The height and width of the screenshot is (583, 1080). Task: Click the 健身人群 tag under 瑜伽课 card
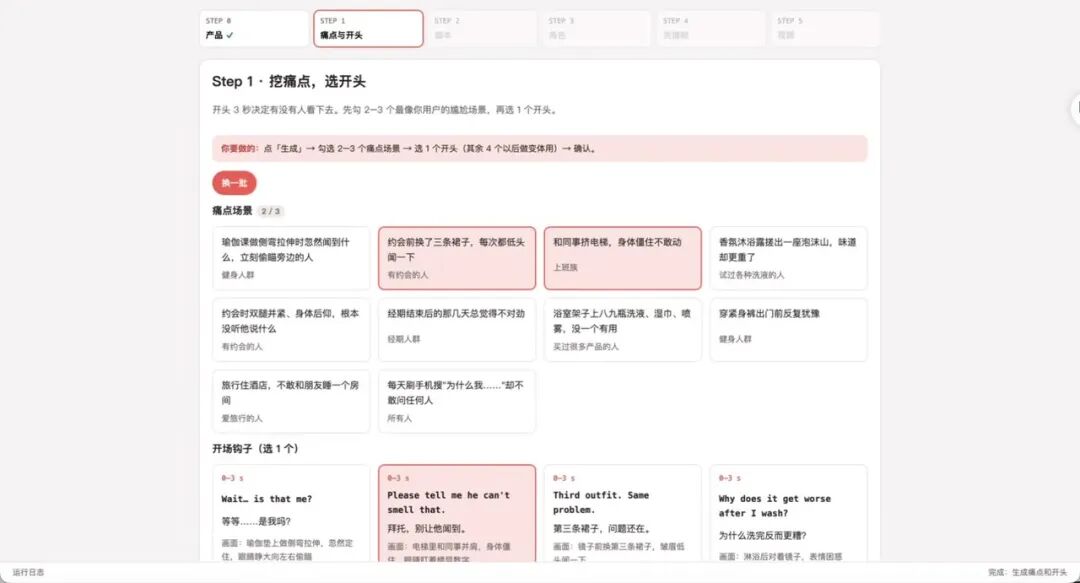[238, 275]
